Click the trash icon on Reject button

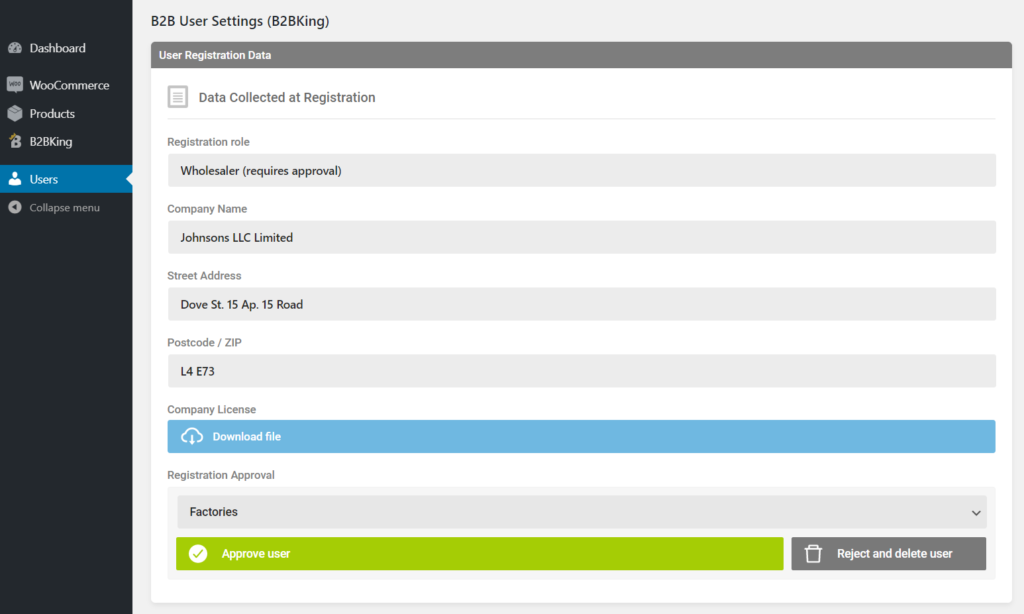tap(813, 553)
